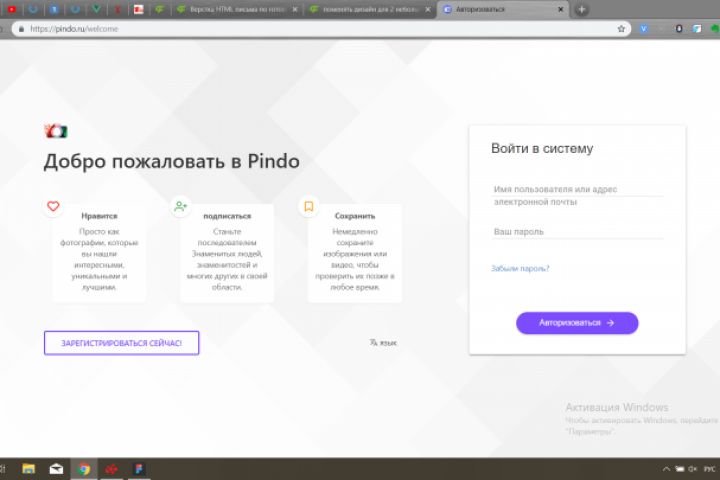Click the Нравится card title
Image resolution: width=720 pixels, height=480 pixels.
(99, 216)
